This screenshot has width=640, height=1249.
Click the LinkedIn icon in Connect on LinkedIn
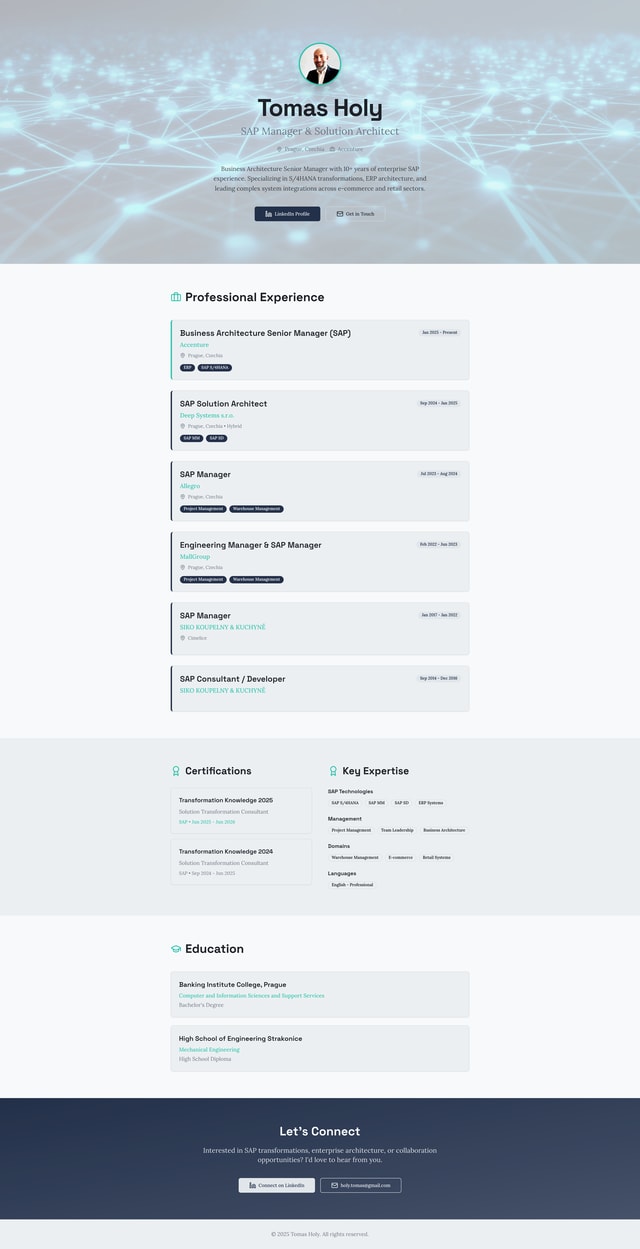(252, 1185)
